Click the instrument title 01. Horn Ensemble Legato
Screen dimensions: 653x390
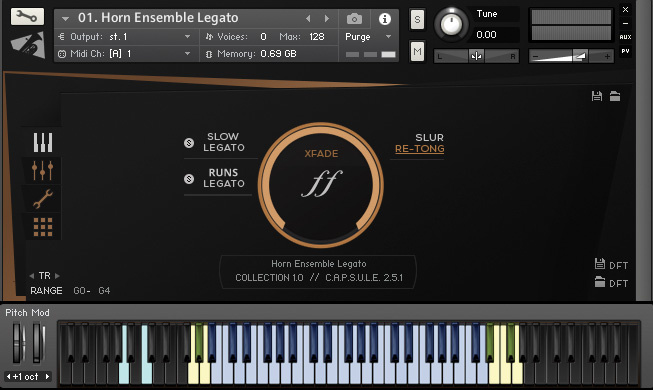click(158, 18)
